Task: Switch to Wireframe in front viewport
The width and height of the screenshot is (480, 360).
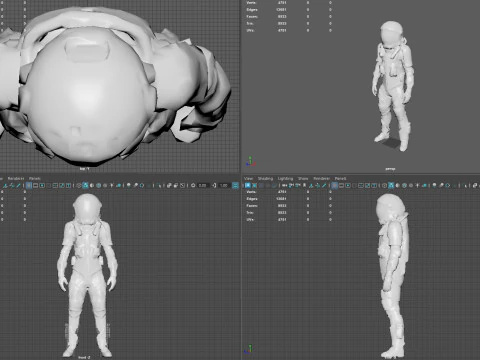Action: click(79, 185)
